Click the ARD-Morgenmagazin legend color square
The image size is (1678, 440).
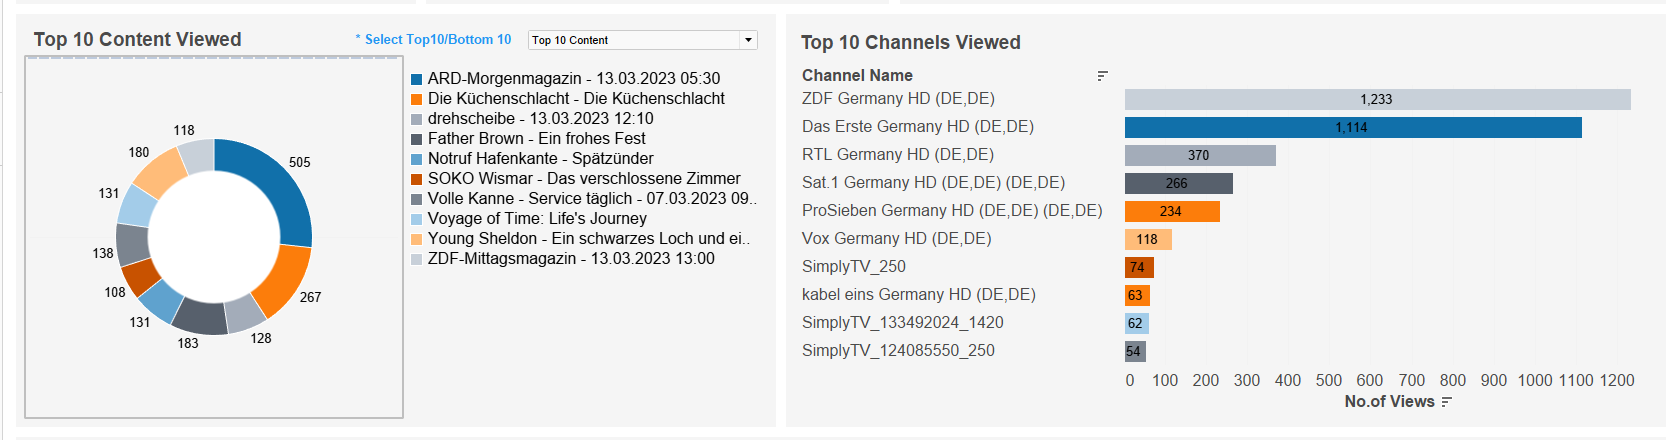(416, 79)
